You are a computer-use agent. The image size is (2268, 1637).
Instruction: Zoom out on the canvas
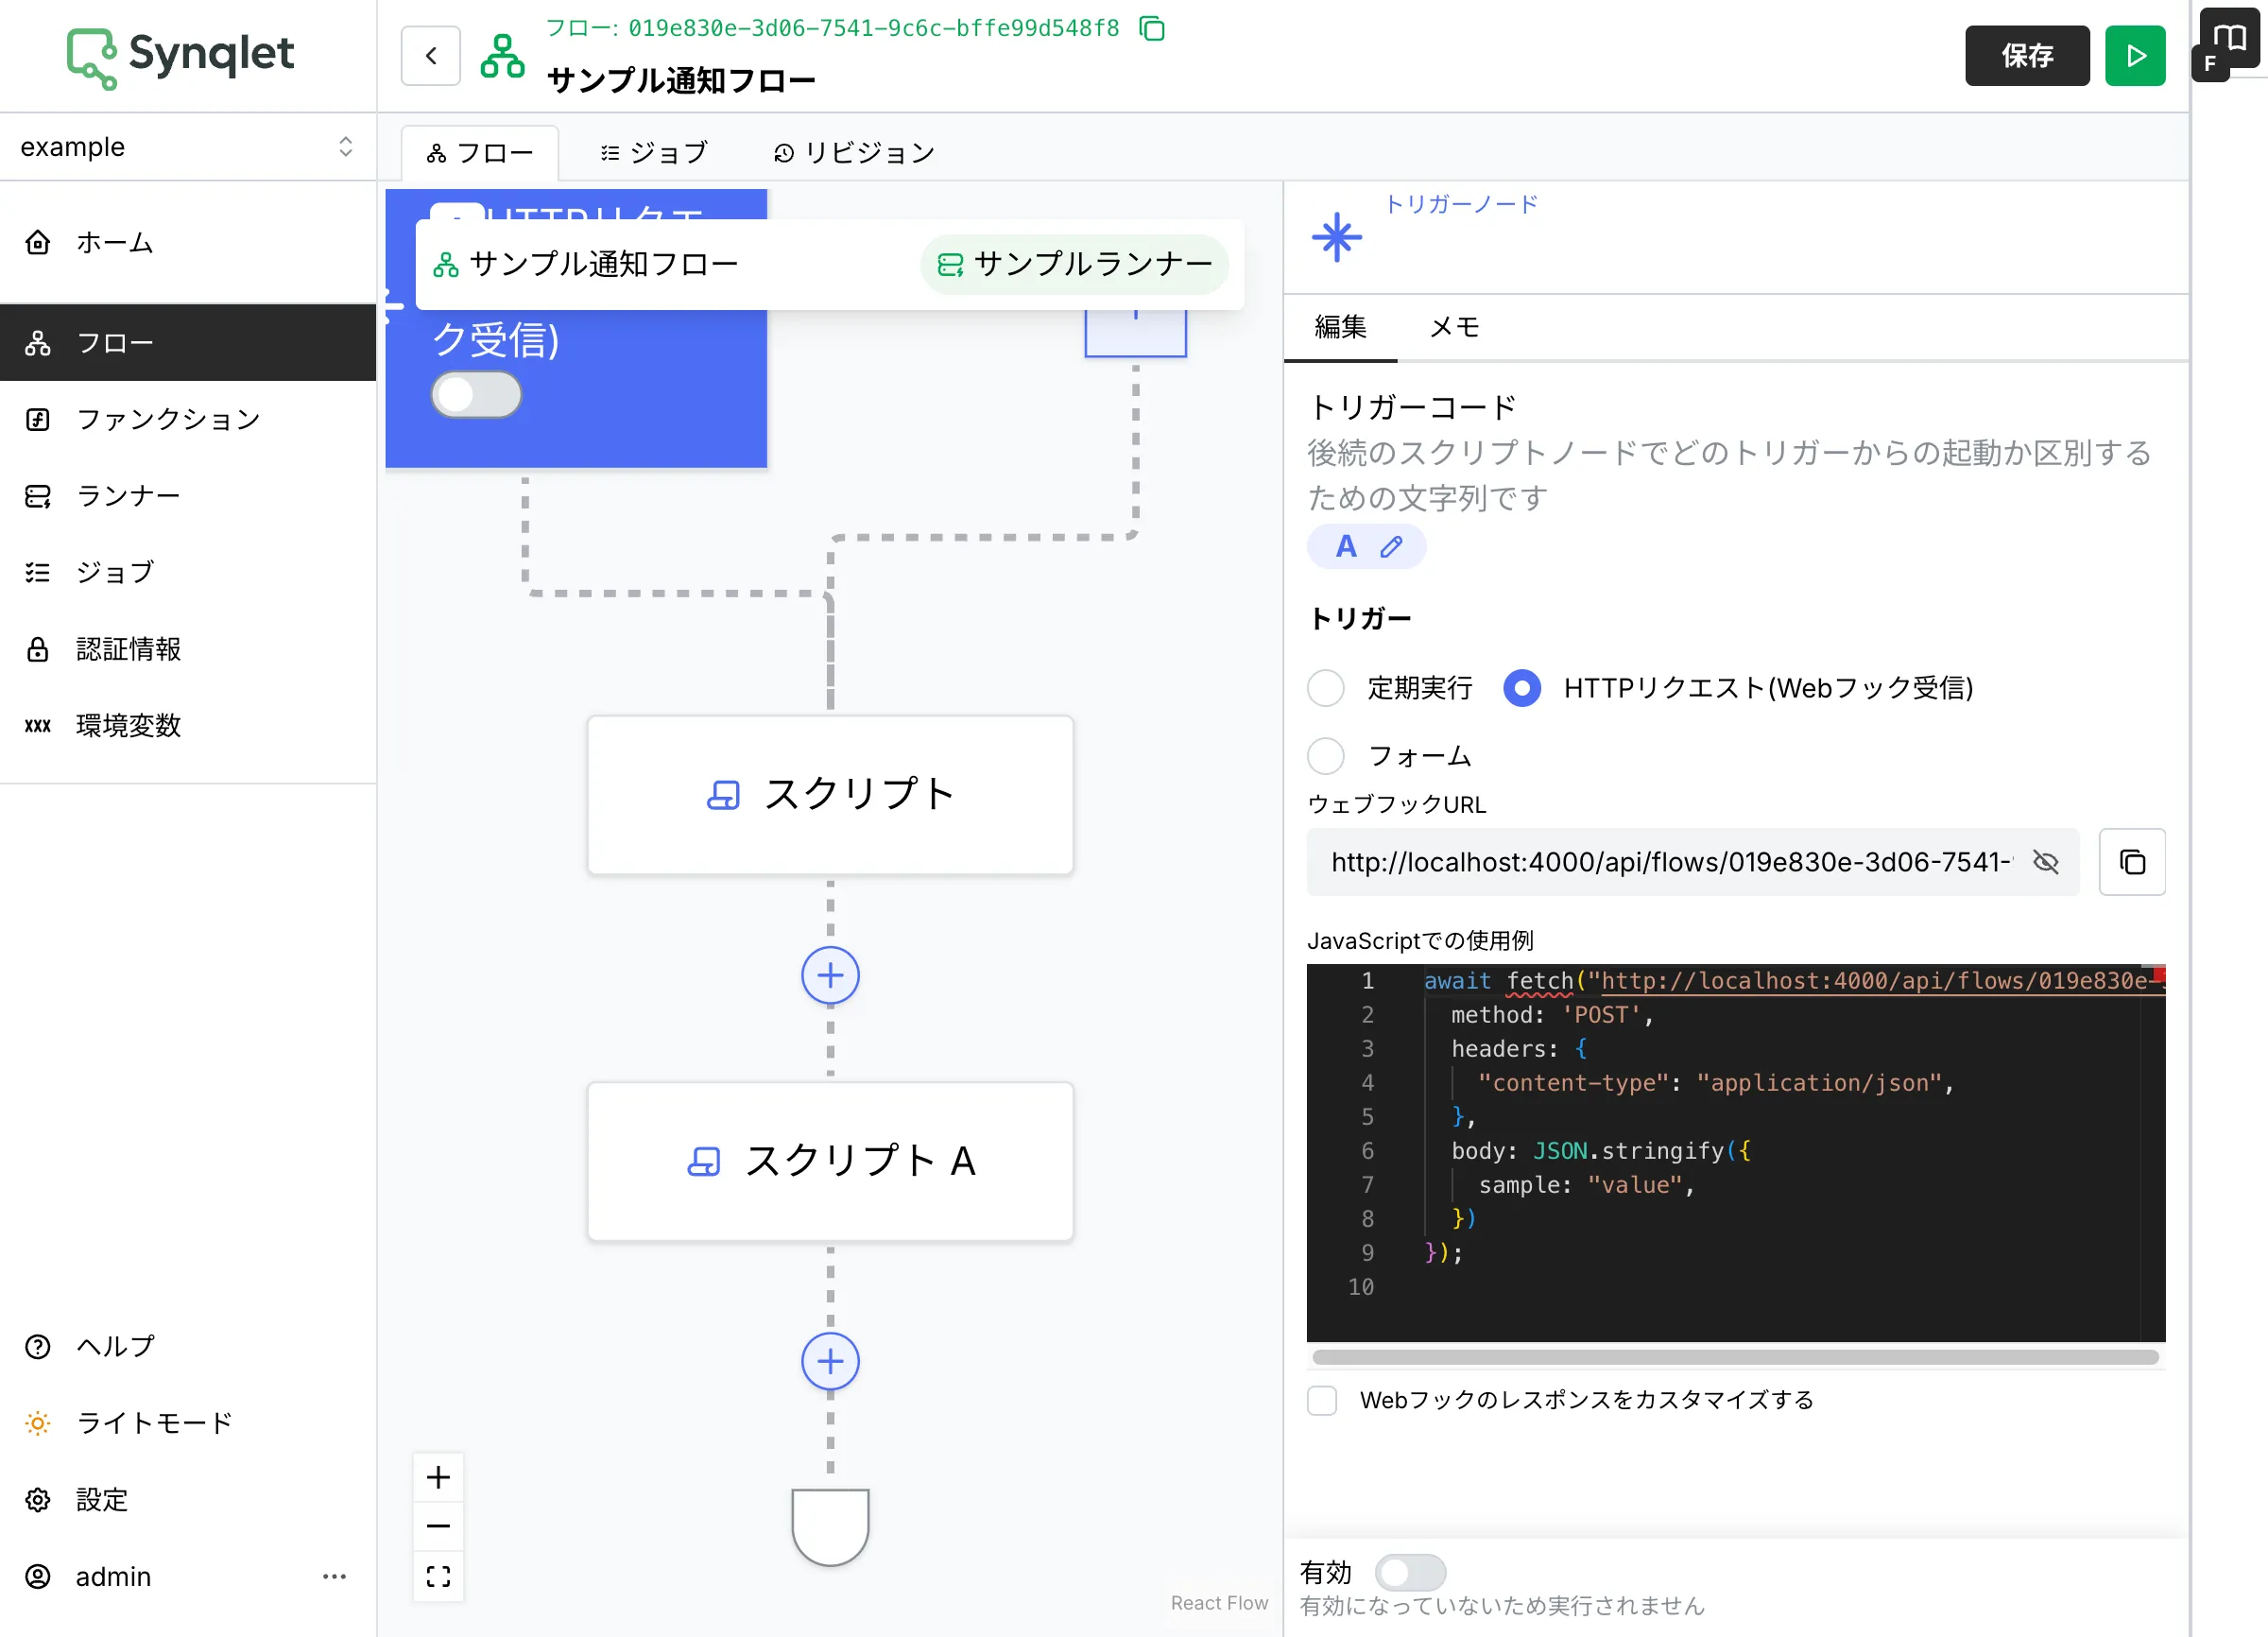(438, 1526)
